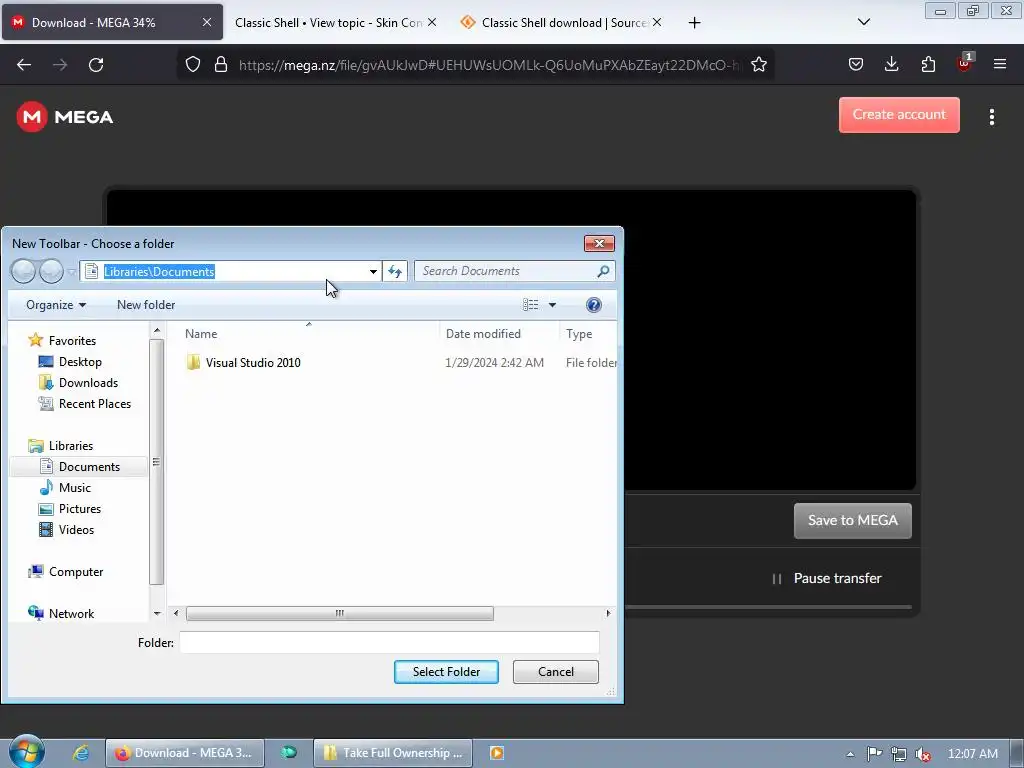1024x768 pixels.
Task: Open Firefox downloads panel
Action: click(891, 64)
